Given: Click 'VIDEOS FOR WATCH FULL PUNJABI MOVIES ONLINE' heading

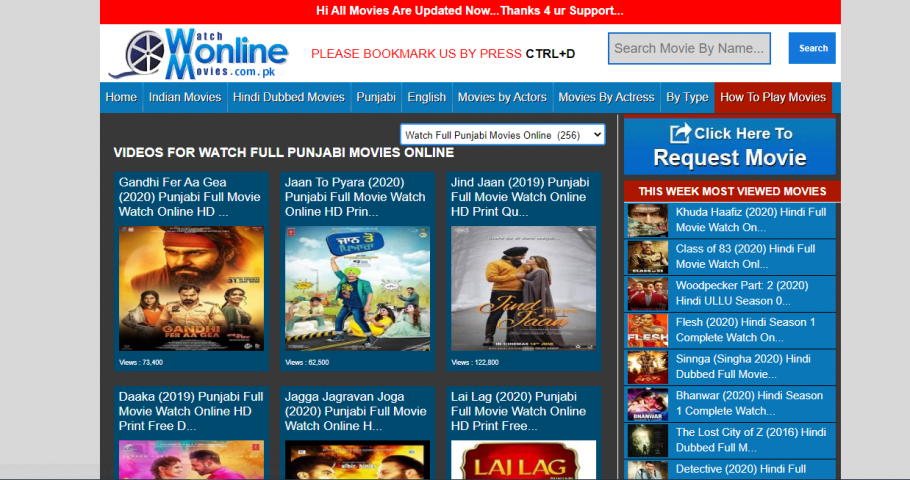Looking at the screenshot, I should click(284, 153).
